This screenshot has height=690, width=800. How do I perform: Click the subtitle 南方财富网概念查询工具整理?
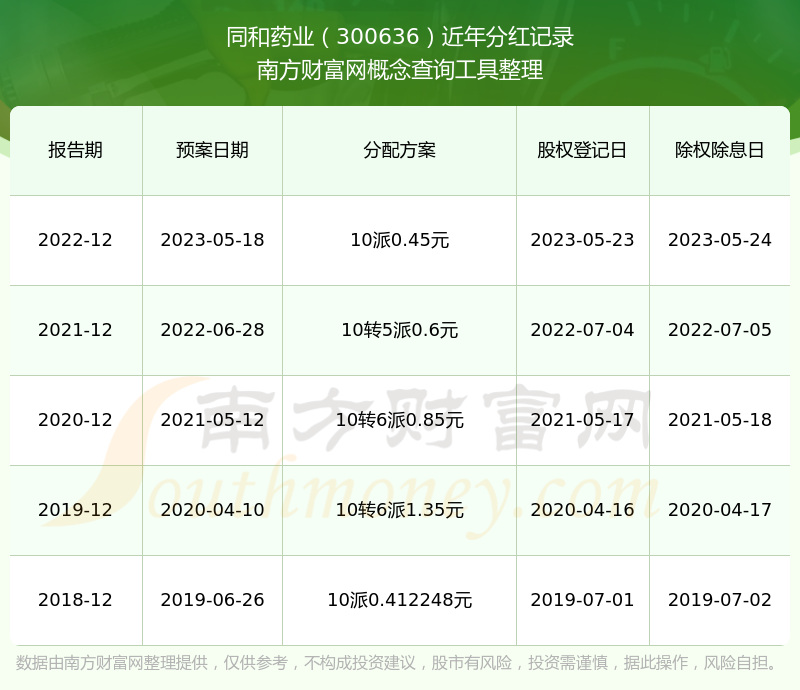pyautogui.click(x=400, y=70)
